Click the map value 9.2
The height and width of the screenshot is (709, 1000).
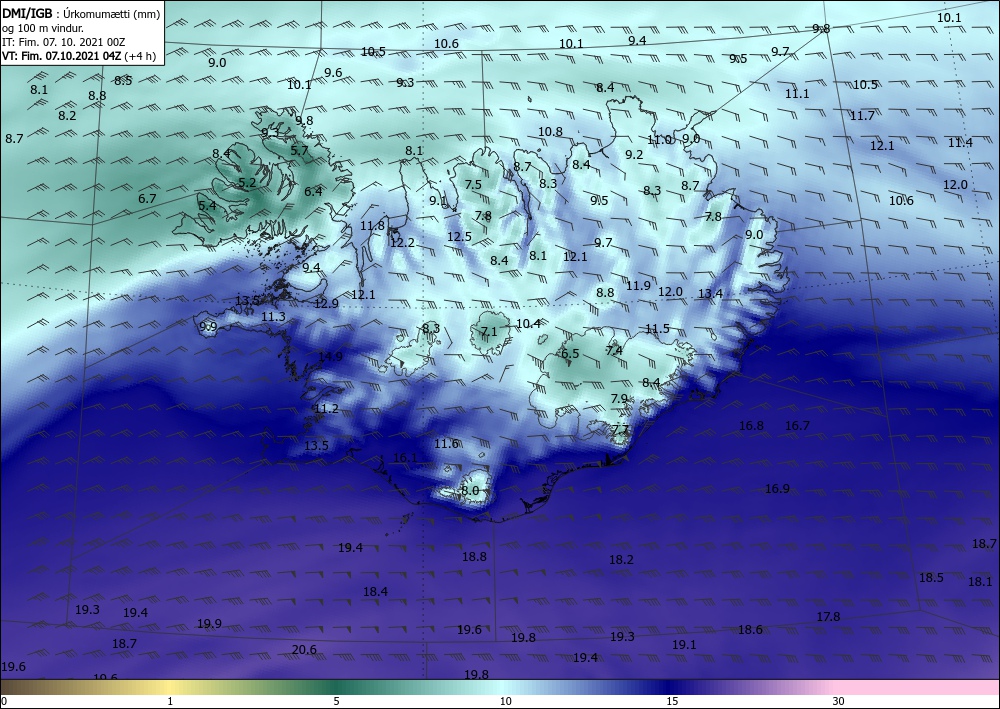634,155
